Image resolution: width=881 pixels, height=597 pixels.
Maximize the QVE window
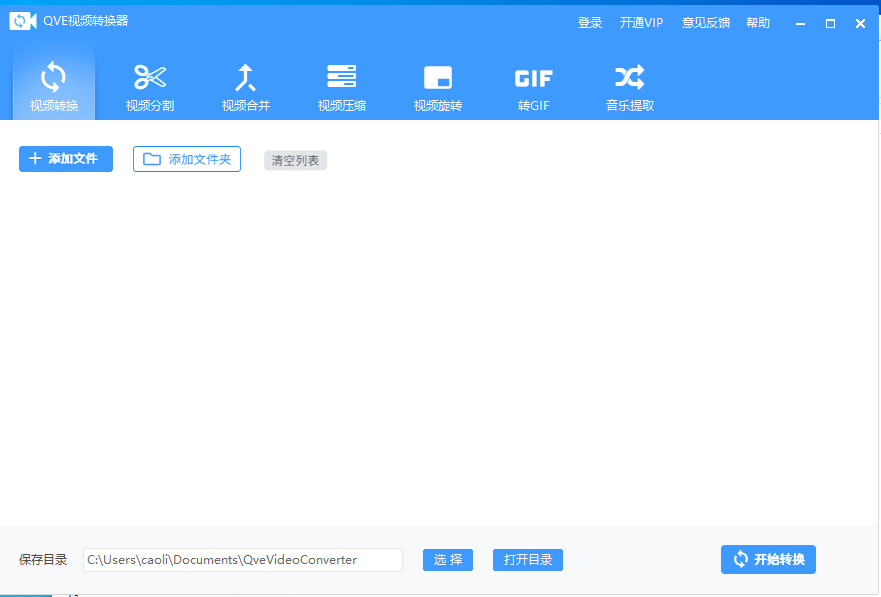click(x=830, y=24)
